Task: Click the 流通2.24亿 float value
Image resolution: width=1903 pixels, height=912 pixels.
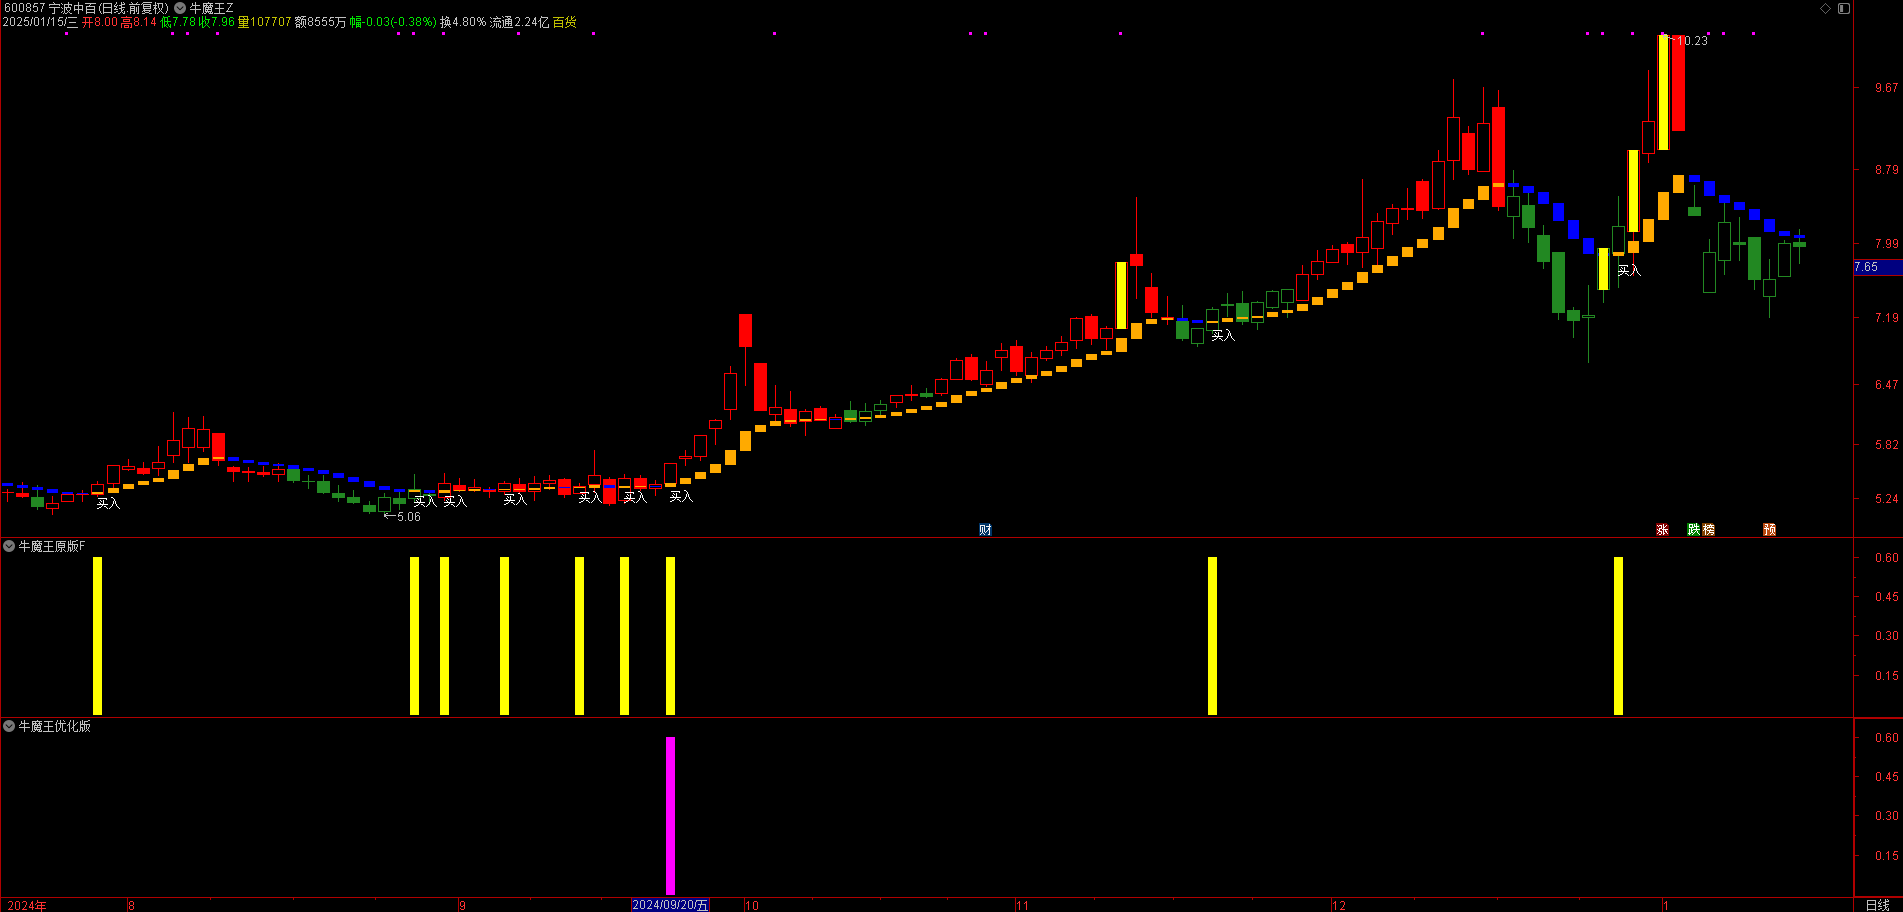Action: pos(519,22)
